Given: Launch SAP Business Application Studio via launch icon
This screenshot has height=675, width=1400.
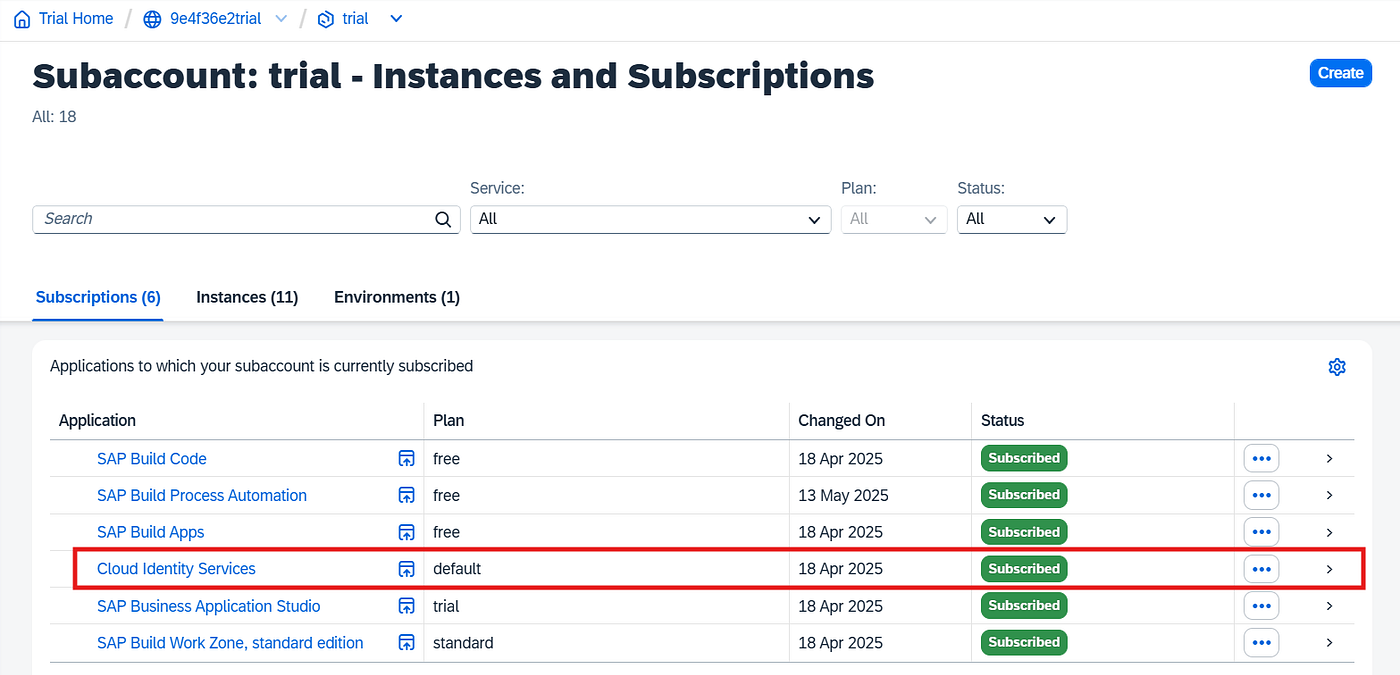Looking at the screenshot, I should [406, 606].
